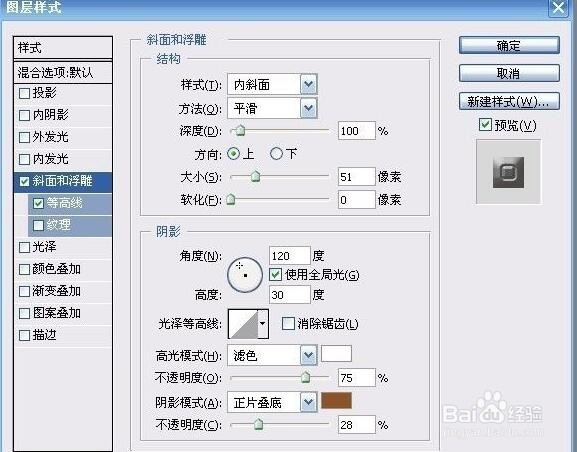Select the 斜面和浮雕 list entry label
This screenshot has width=577, height=452.
(62, 181)
